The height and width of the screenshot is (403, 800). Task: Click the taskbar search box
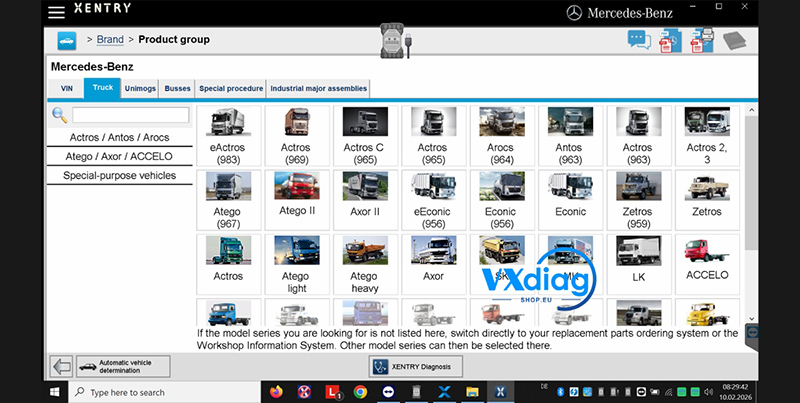[164, 392]
